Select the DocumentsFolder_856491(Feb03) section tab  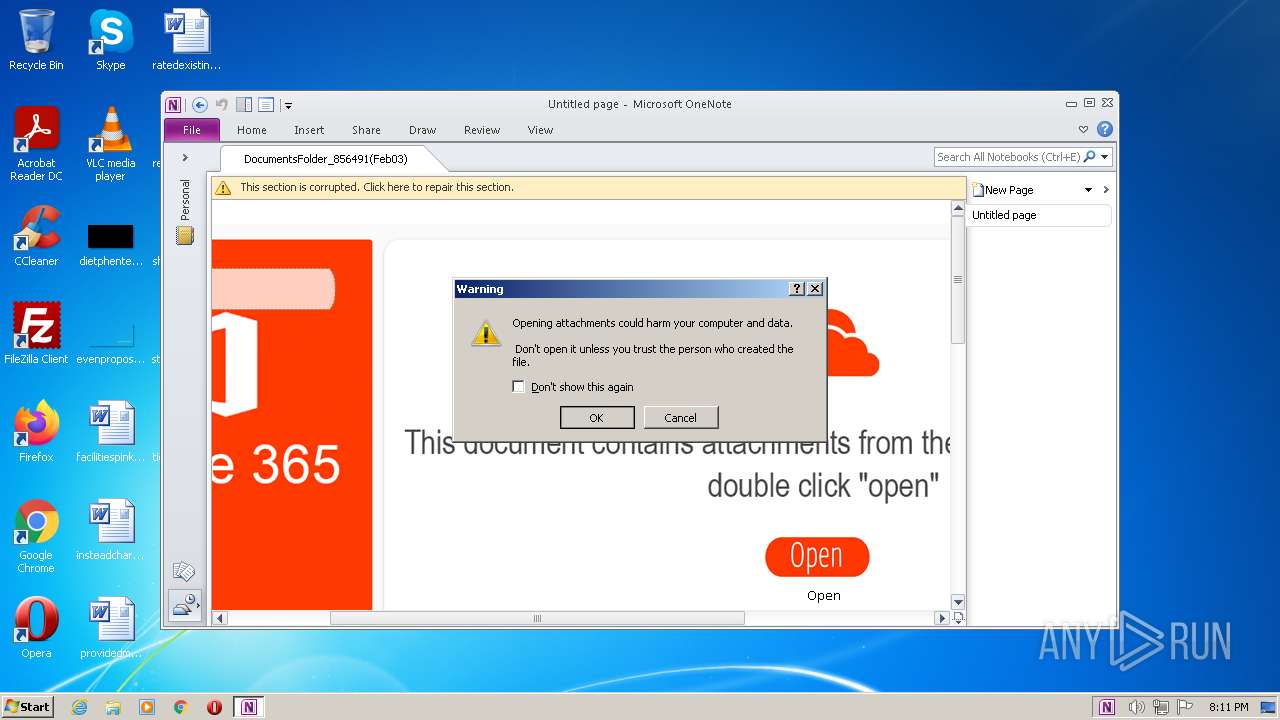[326, 159]
